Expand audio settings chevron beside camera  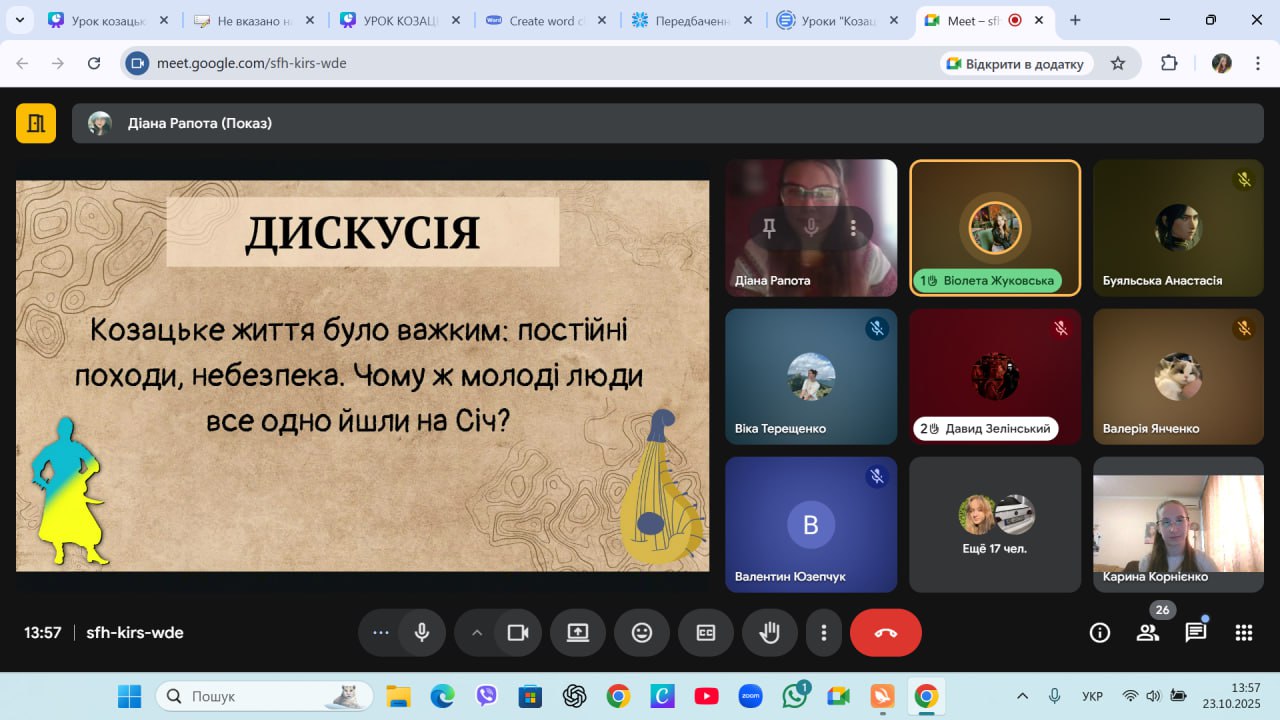coord(476,633)
